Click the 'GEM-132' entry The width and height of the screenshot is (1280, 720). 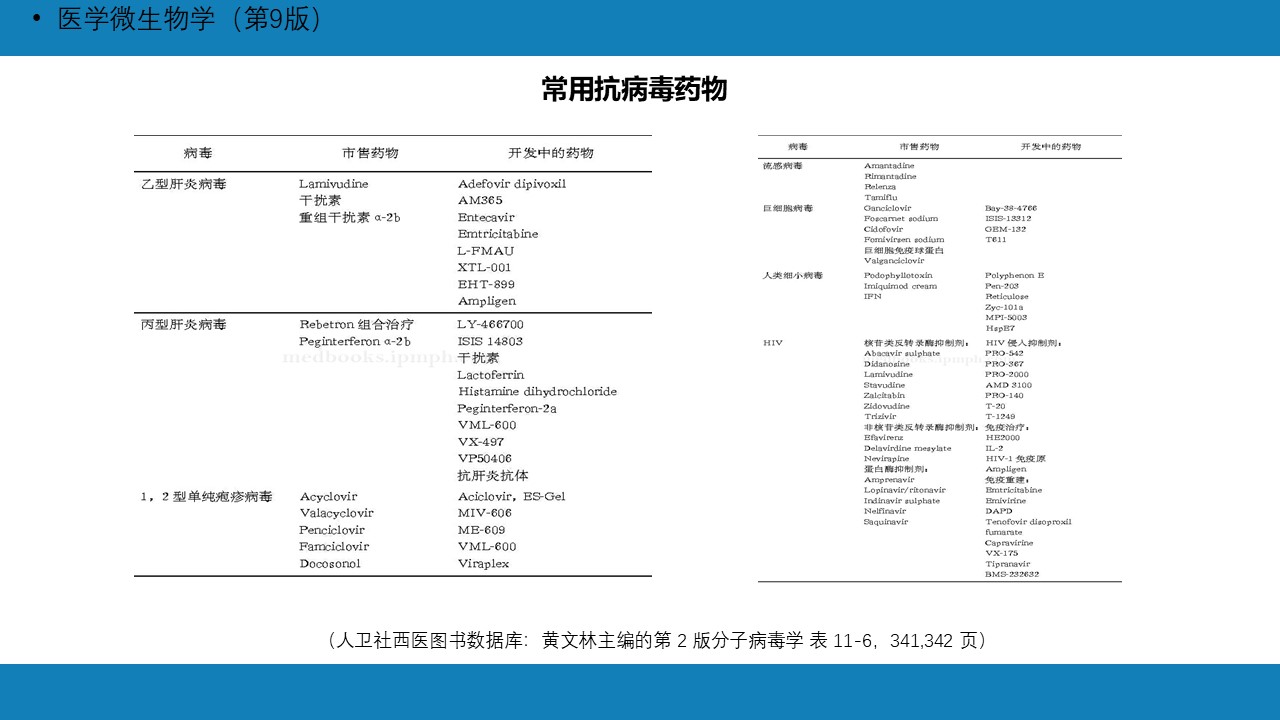tap(1005, 229)
